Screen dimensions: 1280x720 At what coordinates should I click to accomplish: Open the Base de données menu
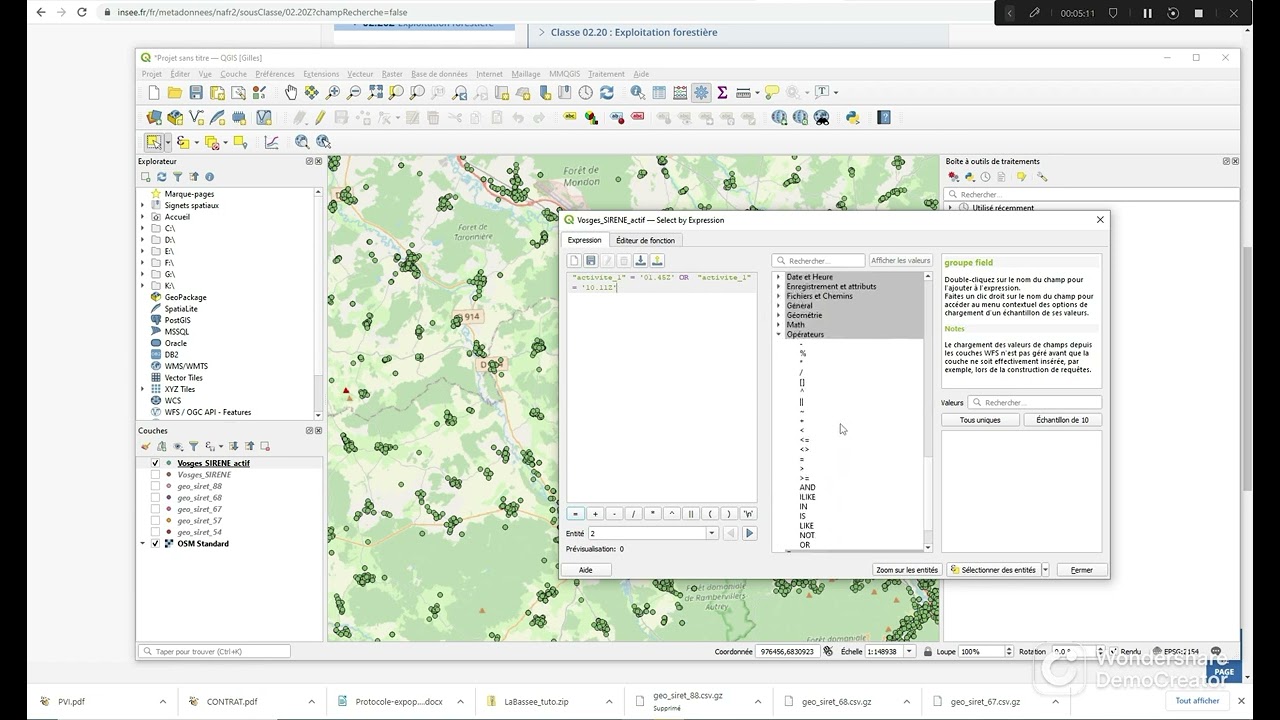439,74
